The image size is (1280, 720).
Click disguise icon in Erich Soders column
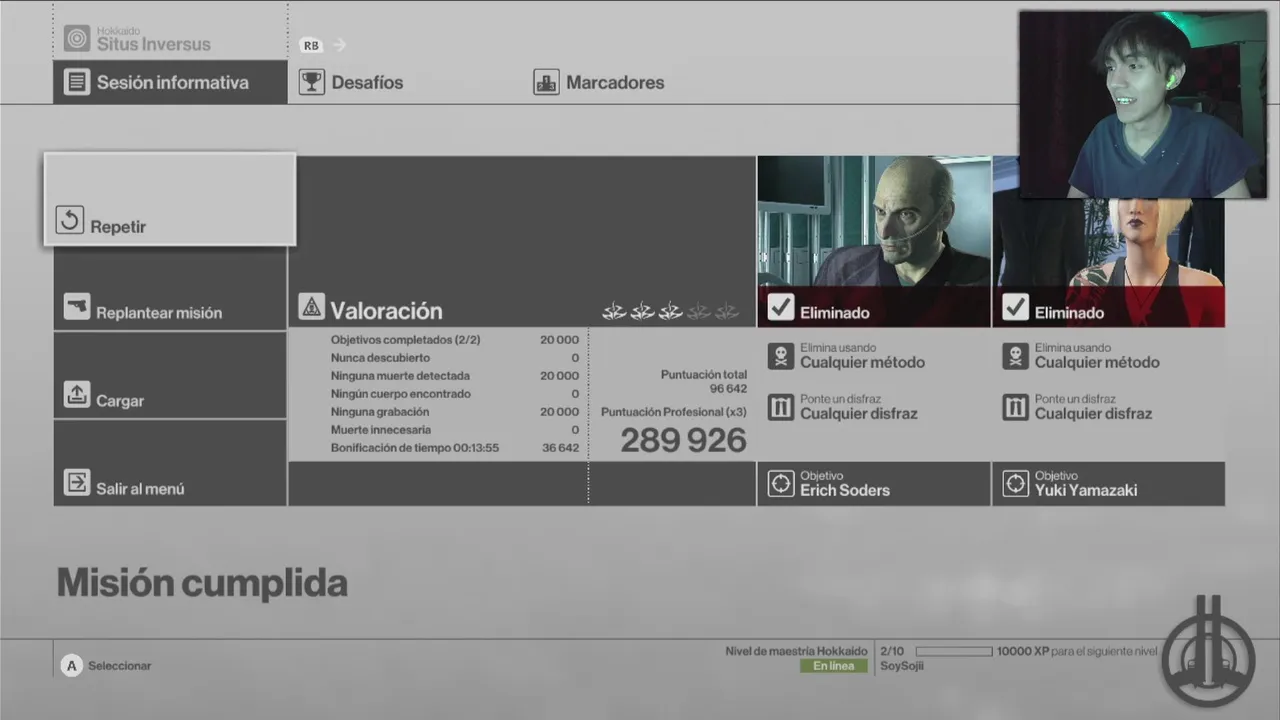click(x=781, y=407)
